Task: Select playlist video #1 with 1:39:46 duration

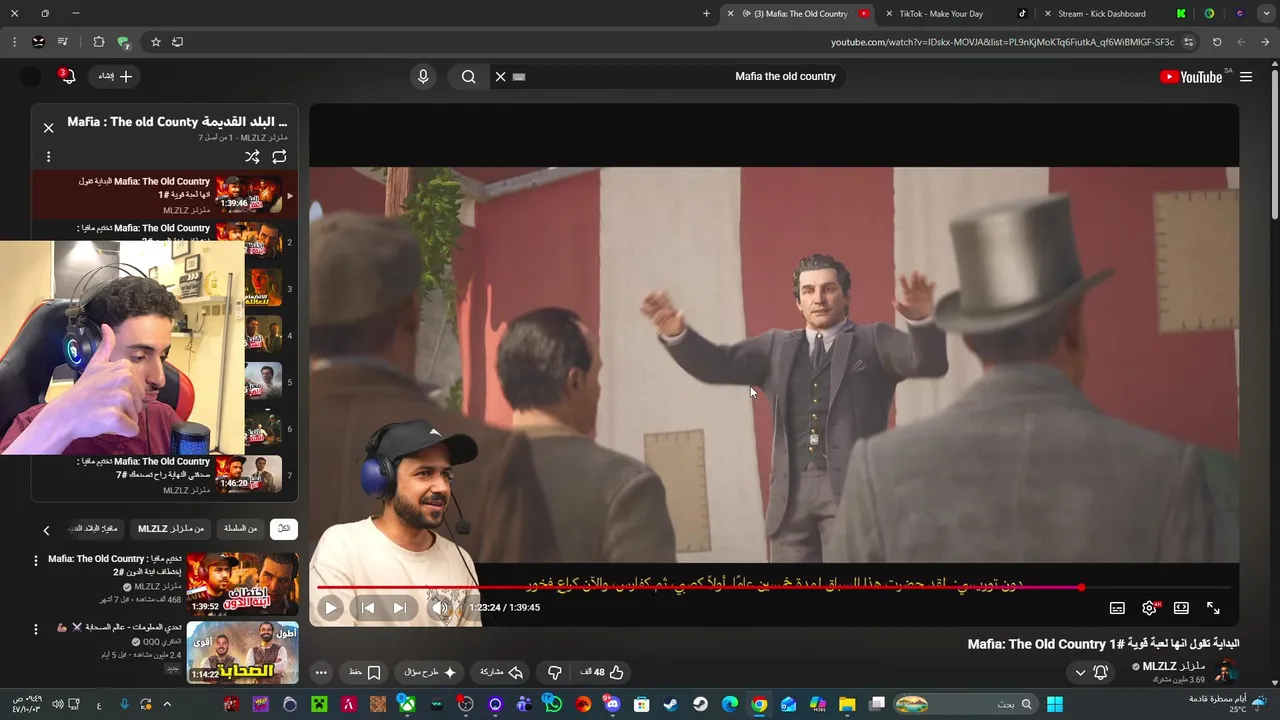Action: coord(165,195)
